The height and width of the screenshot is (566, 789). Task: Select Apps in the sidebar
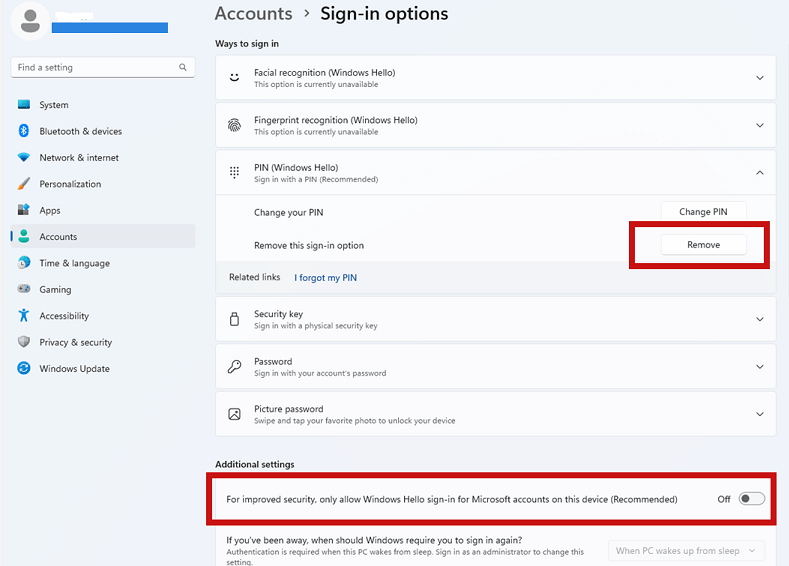103,210
